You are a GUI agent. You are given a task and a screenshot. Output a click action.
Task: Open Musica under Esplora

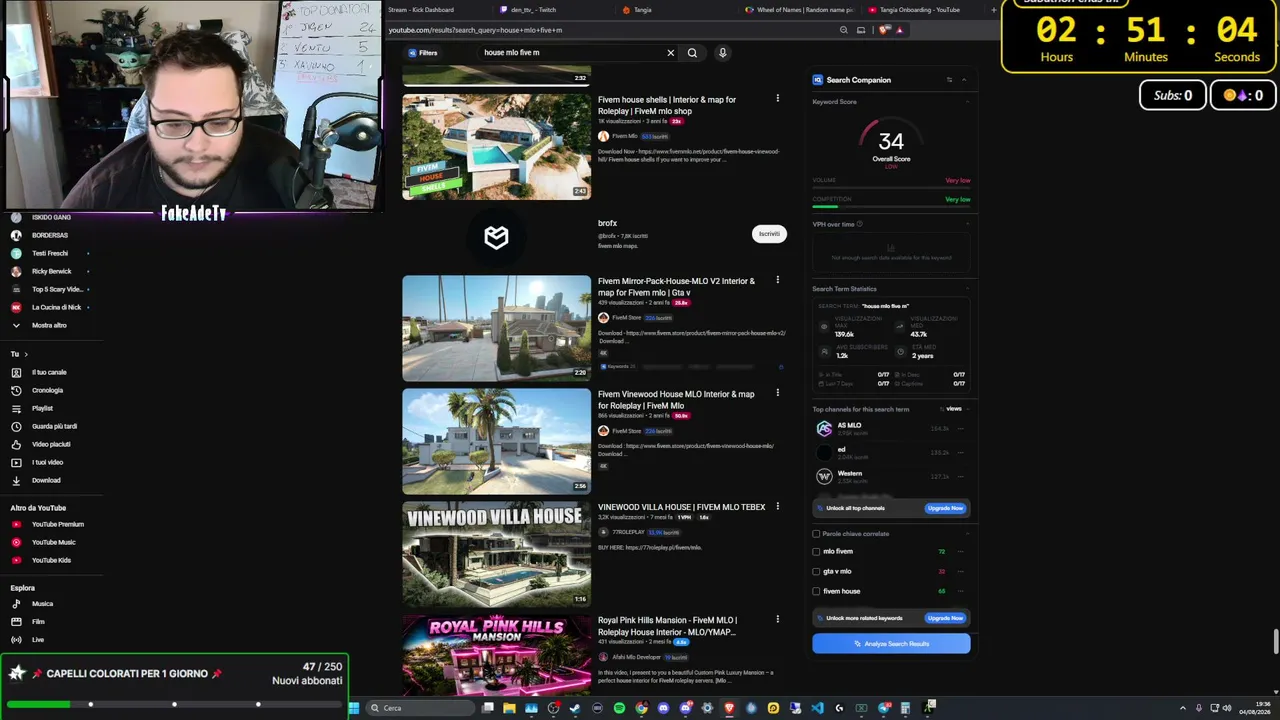pyautogui.click(x=42, y=604)
